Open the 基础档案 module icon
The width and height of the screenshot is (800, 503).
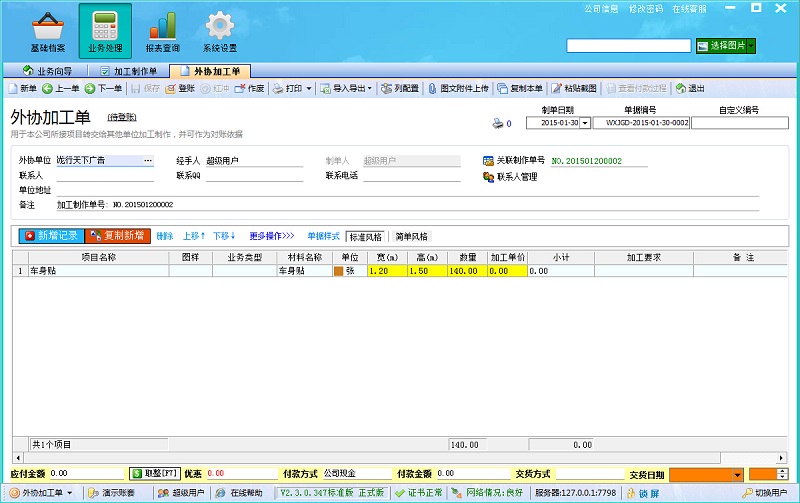[47, 26]
